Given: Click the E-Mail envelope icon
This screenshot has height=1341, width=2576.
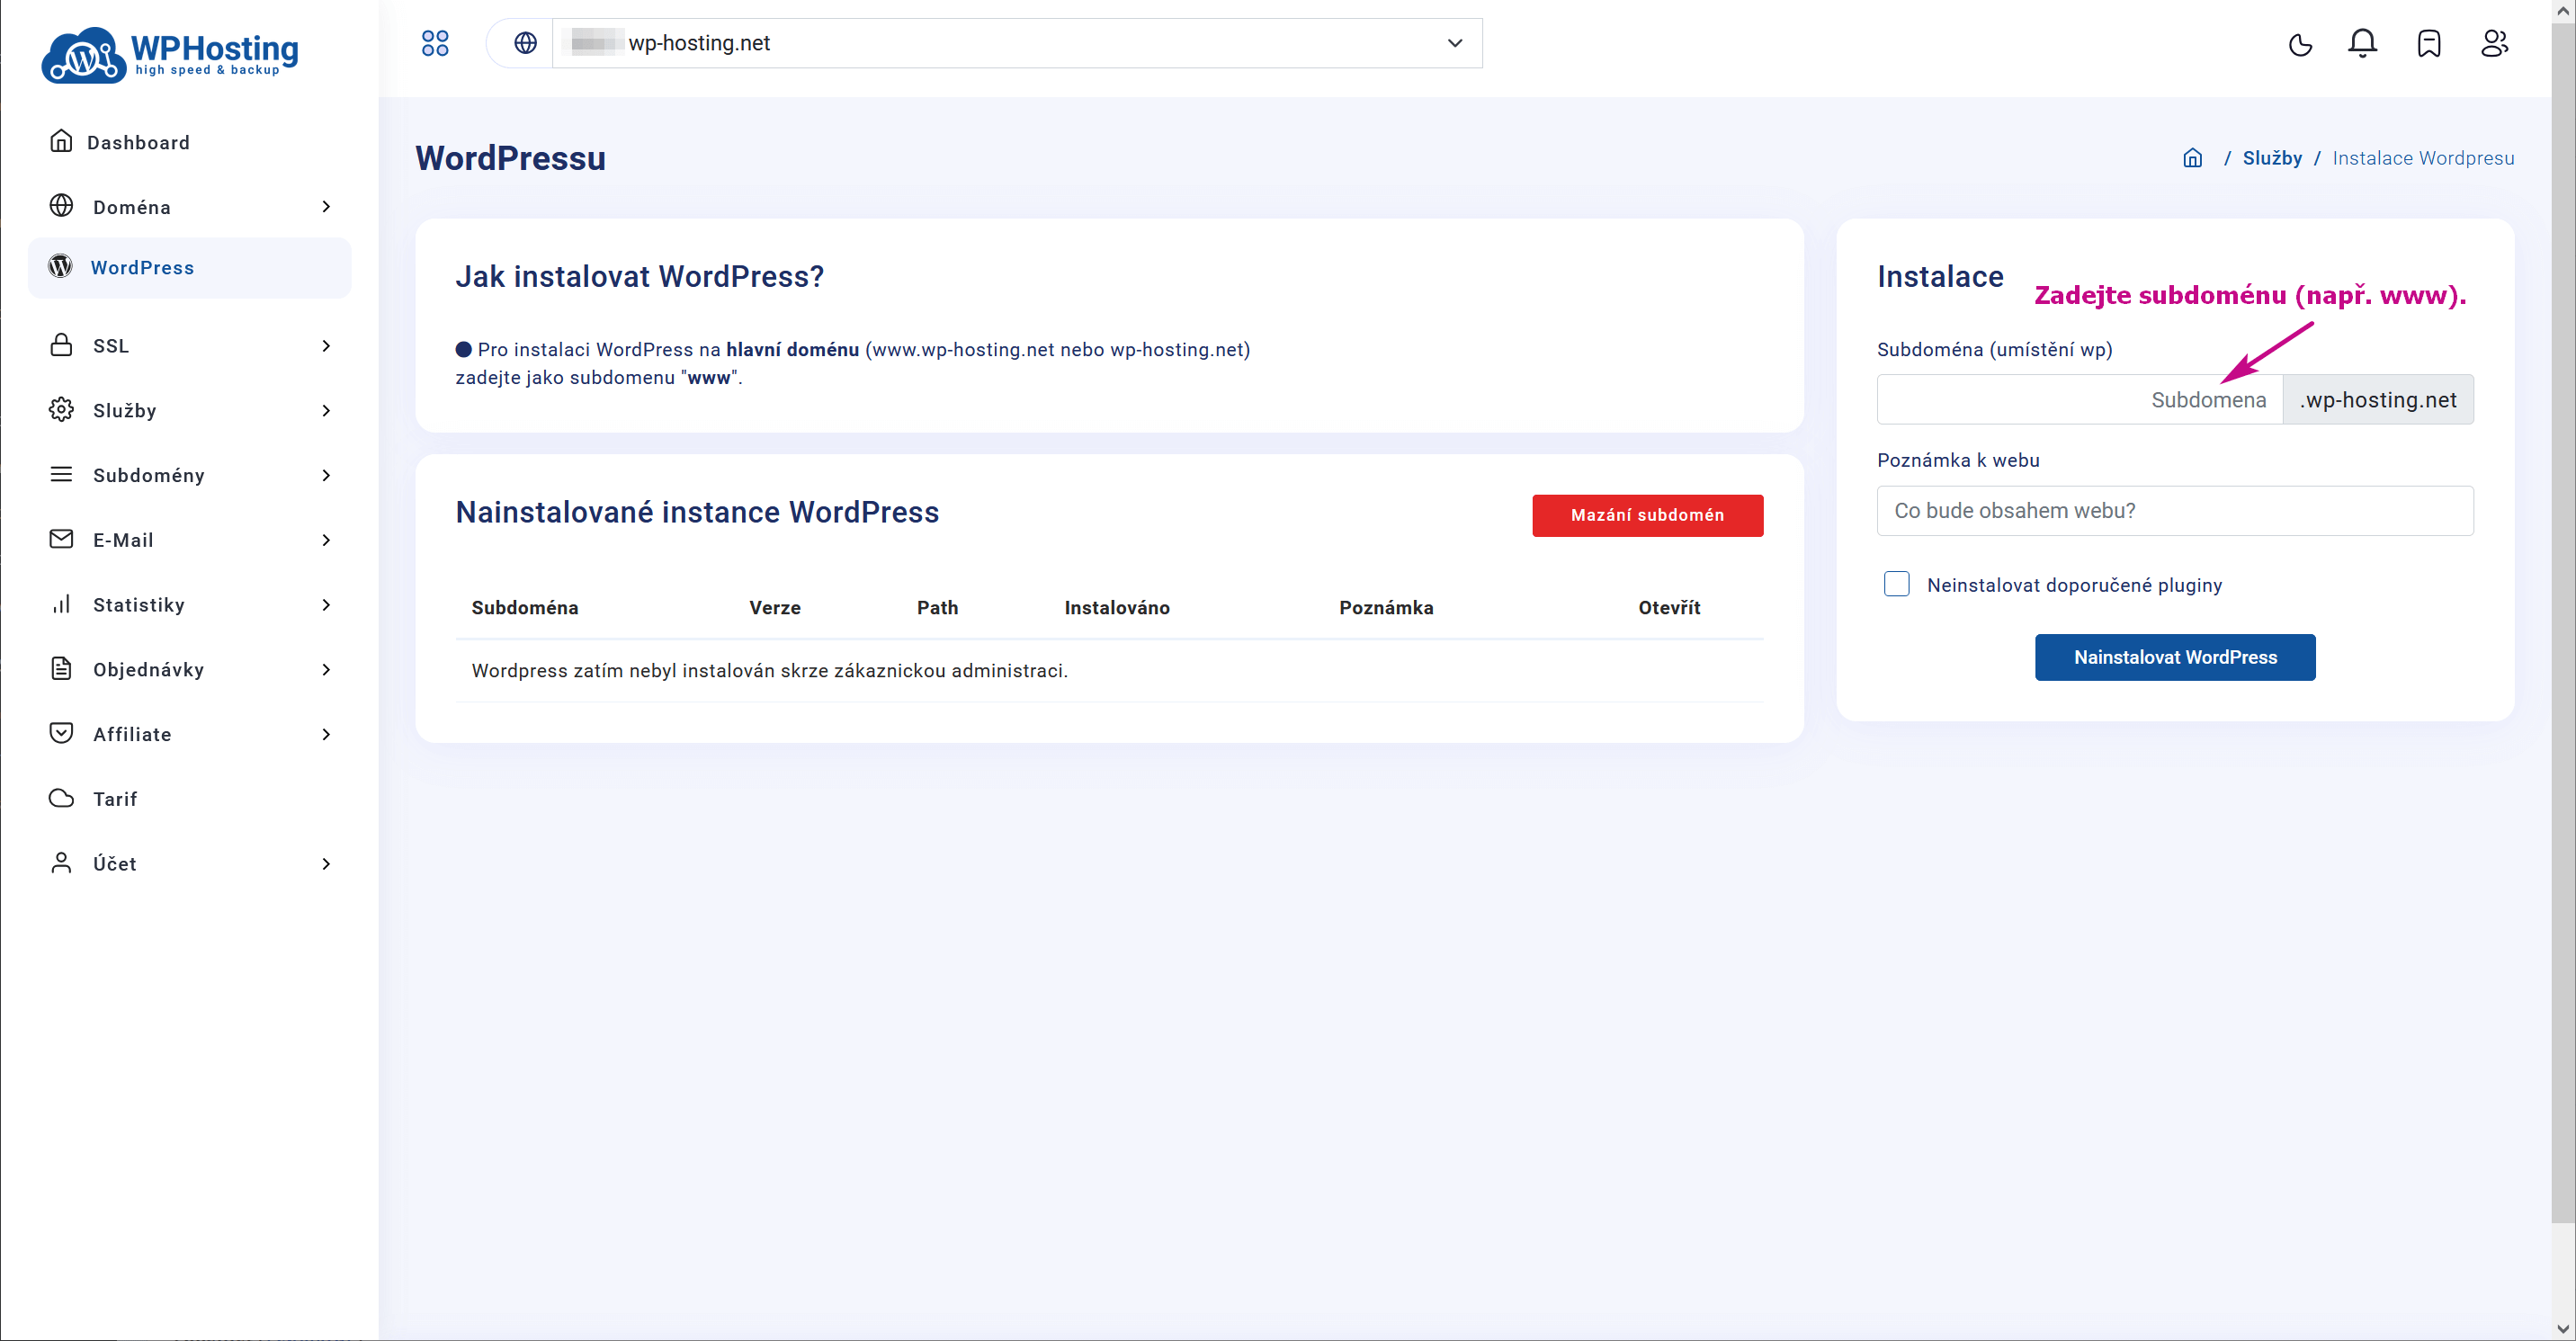Looking at the screenshot, I should [x=61, y=539].
